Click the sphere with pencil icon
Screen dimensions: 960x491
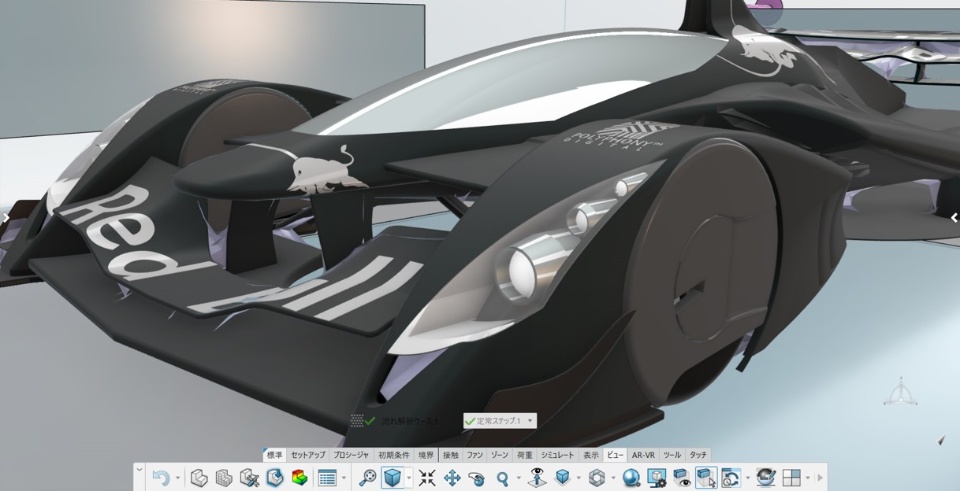[x=766, y=478]
